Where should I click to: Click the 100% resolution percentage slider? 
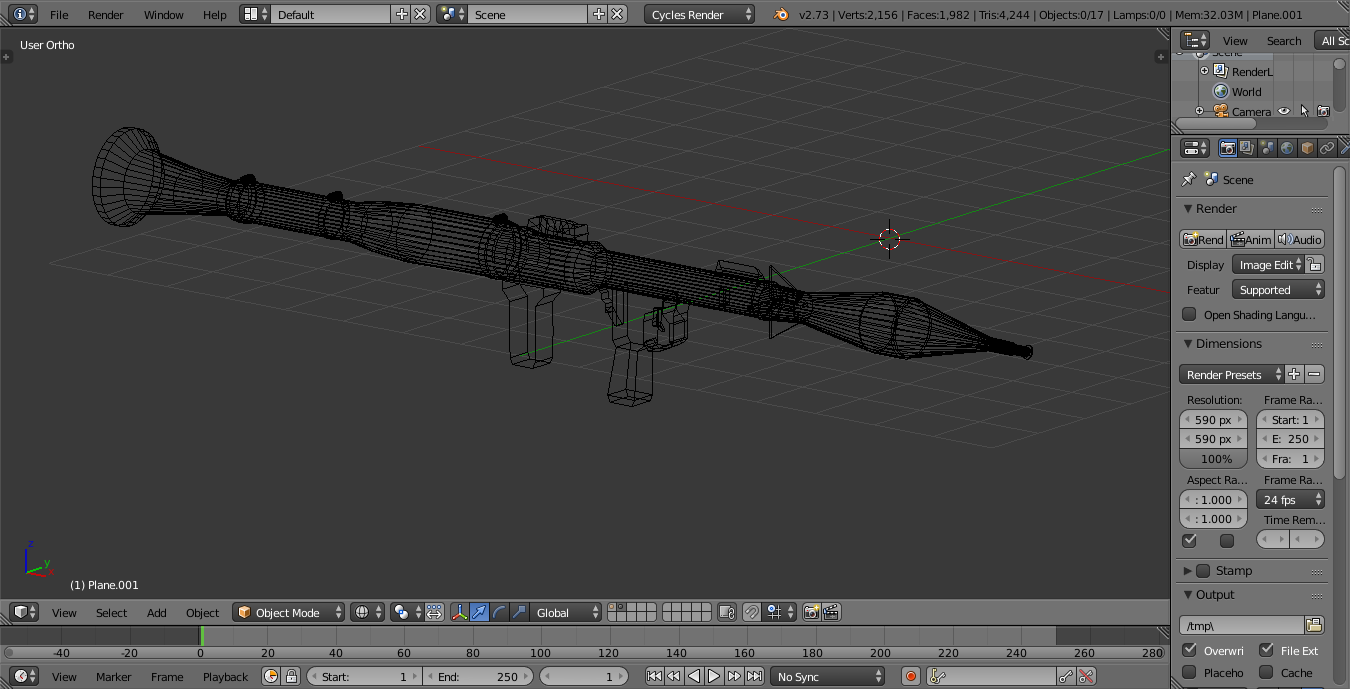point(1216,459)
